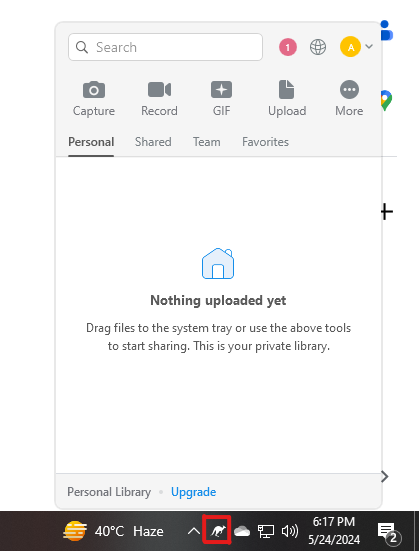Switch to the Team tab
The width and height of the screenshot is (419, 551).
(207, 142)
